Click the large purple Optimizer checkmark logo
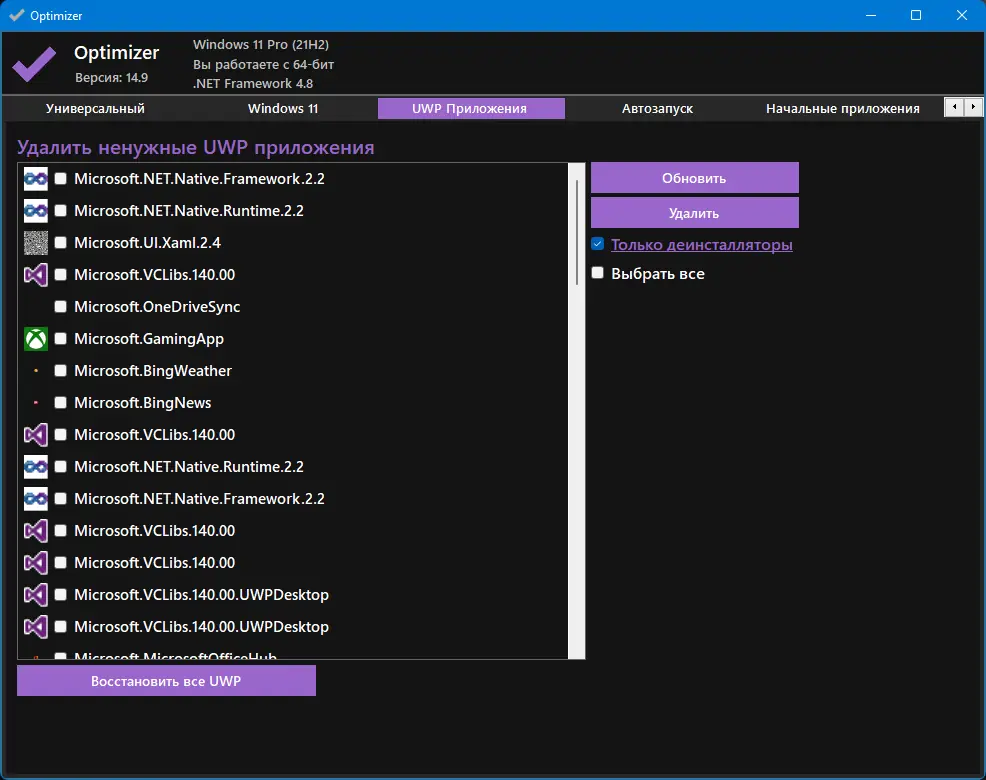 point(34,64)
